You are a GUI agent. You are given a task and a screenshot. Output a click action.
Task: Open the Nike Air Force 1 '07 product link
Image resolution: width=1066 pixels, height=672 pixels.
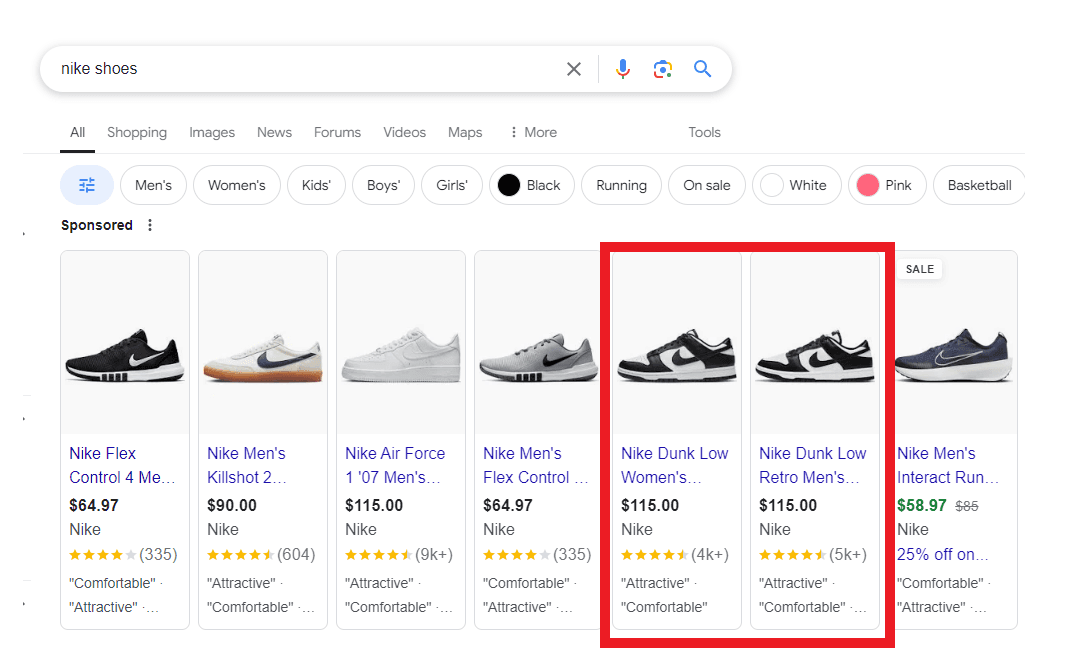[397, 465]
